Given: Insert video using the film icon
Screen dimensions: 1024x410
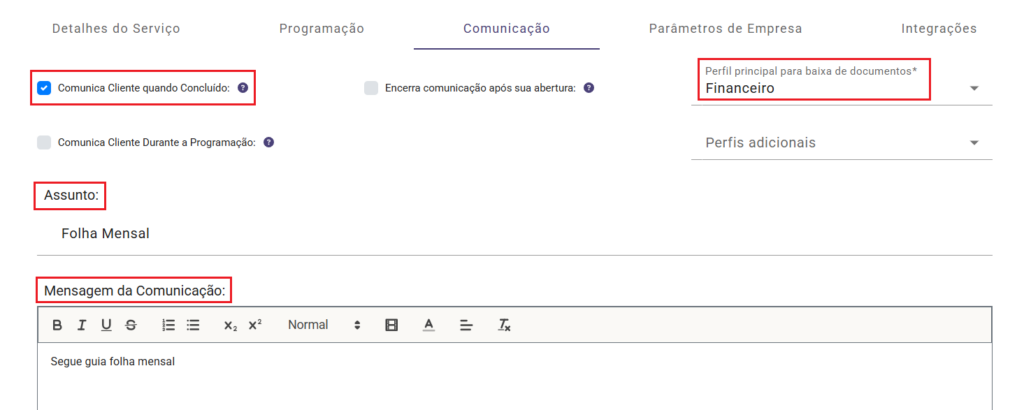Looking at the screenshot, I should click(392, 325).
